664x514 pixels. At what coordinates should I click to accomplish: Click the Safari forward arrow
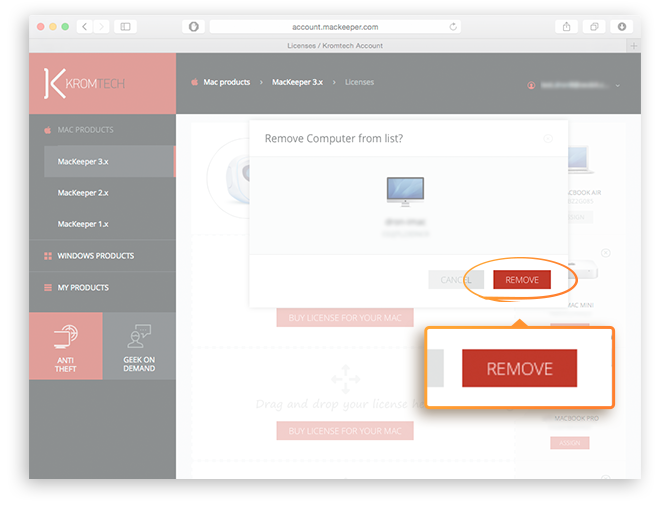click(x=101, y=27)
